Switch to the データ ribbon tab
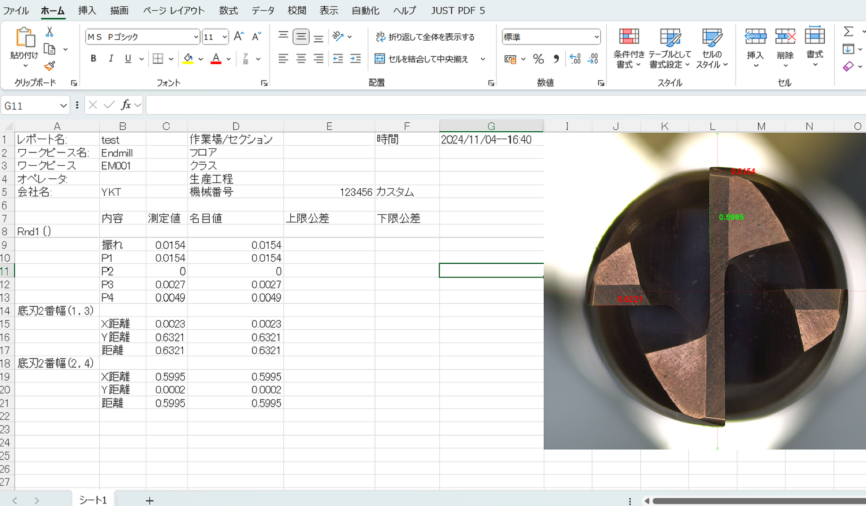Screen dimensions: 866x506 point(262,10)
